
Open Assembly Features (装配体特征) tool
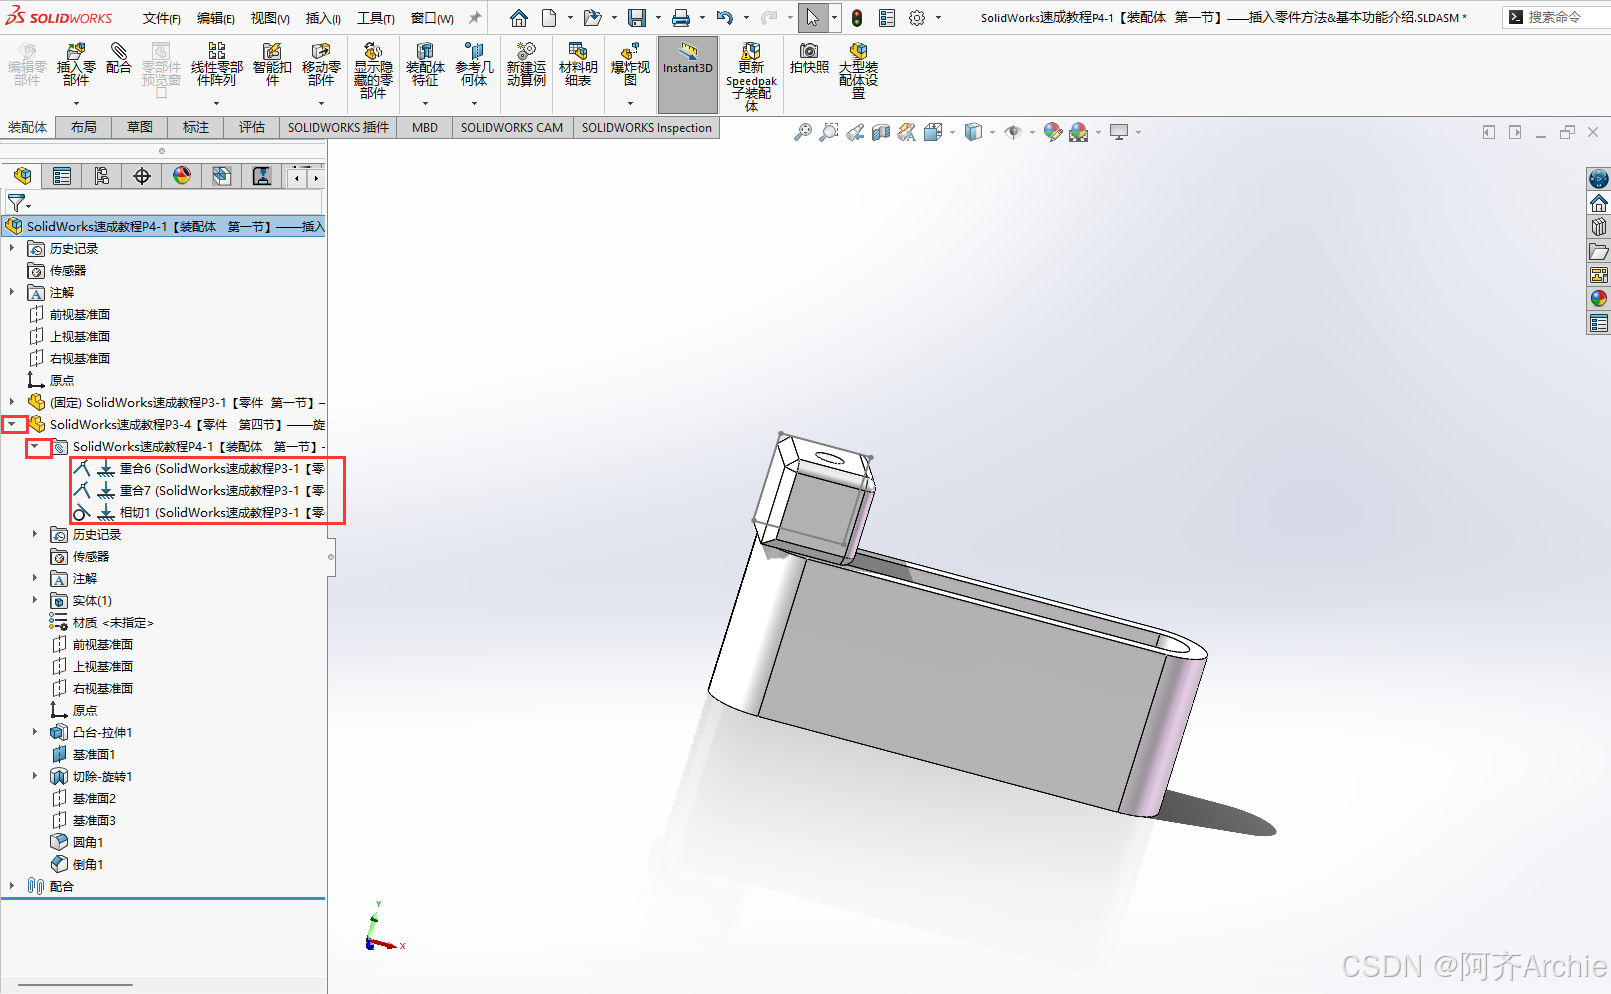tap(425, 64)
